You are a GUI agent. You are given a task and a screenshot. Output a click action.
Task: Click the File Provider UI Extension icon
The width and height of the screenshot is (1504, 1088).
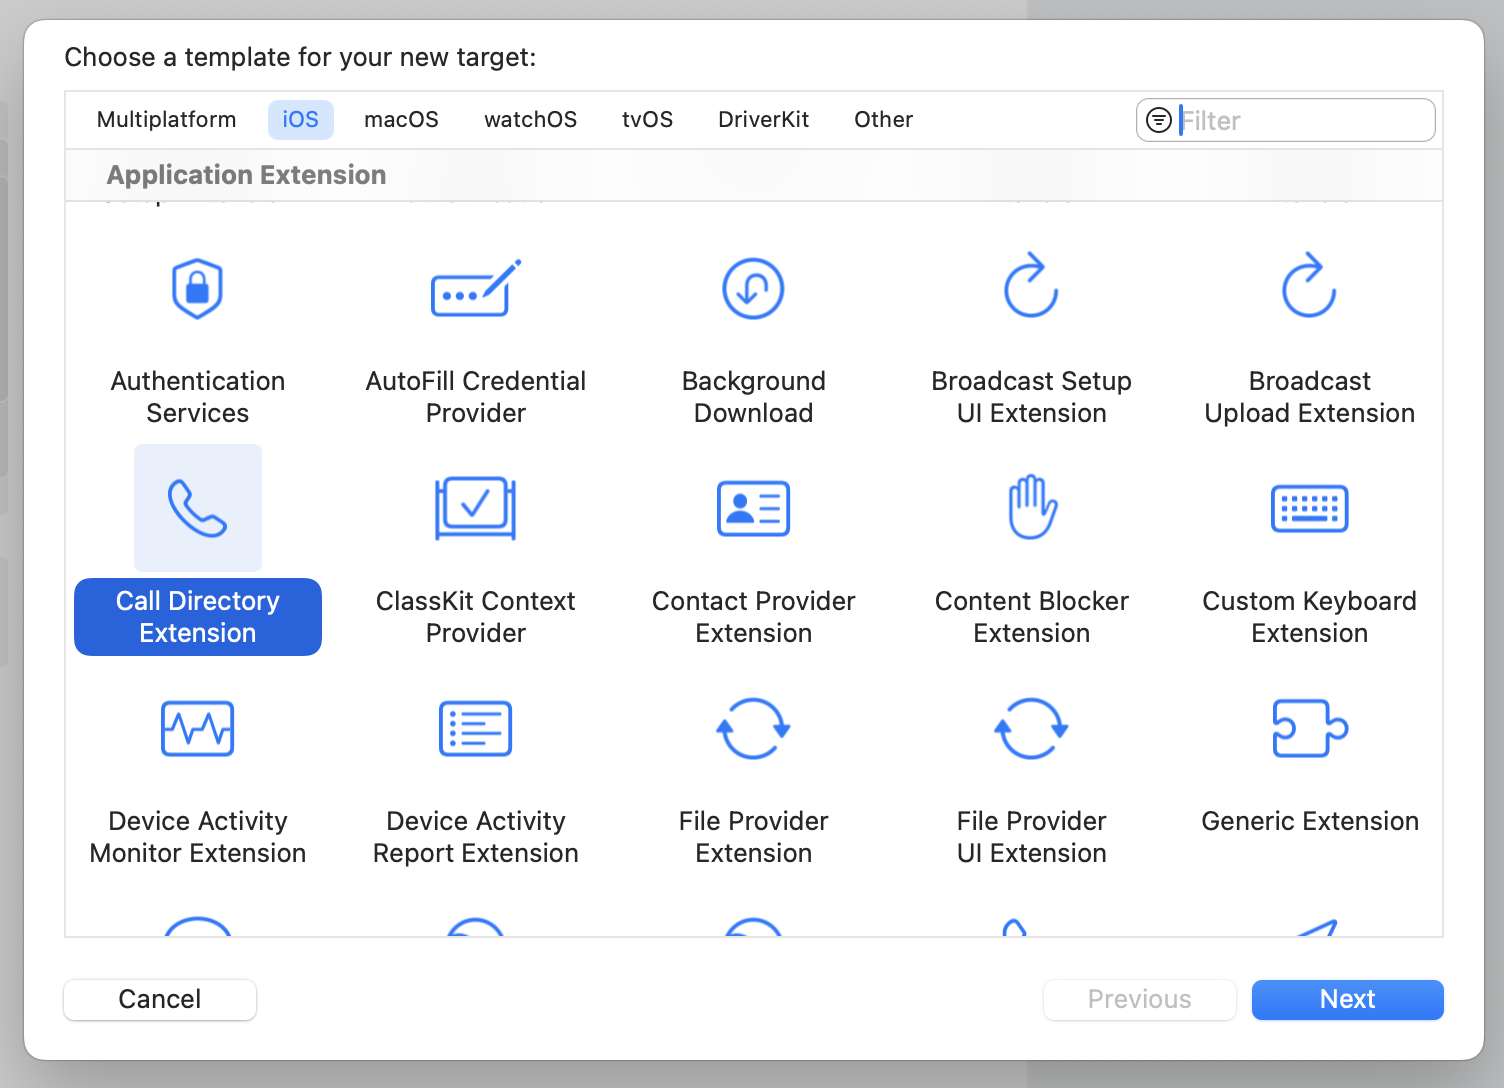[x=1031, y=728]
